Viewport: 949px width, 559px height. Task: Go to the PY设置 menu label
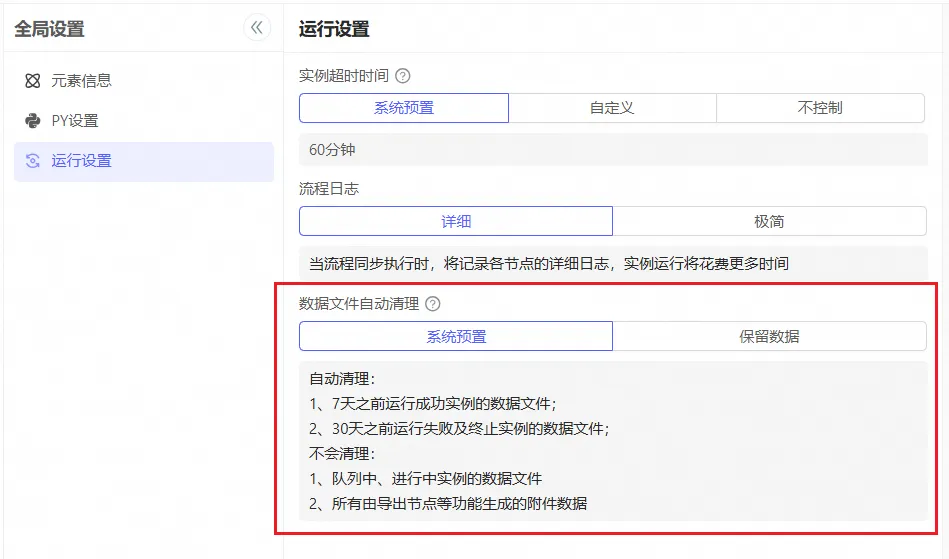(x=75, y=121)
